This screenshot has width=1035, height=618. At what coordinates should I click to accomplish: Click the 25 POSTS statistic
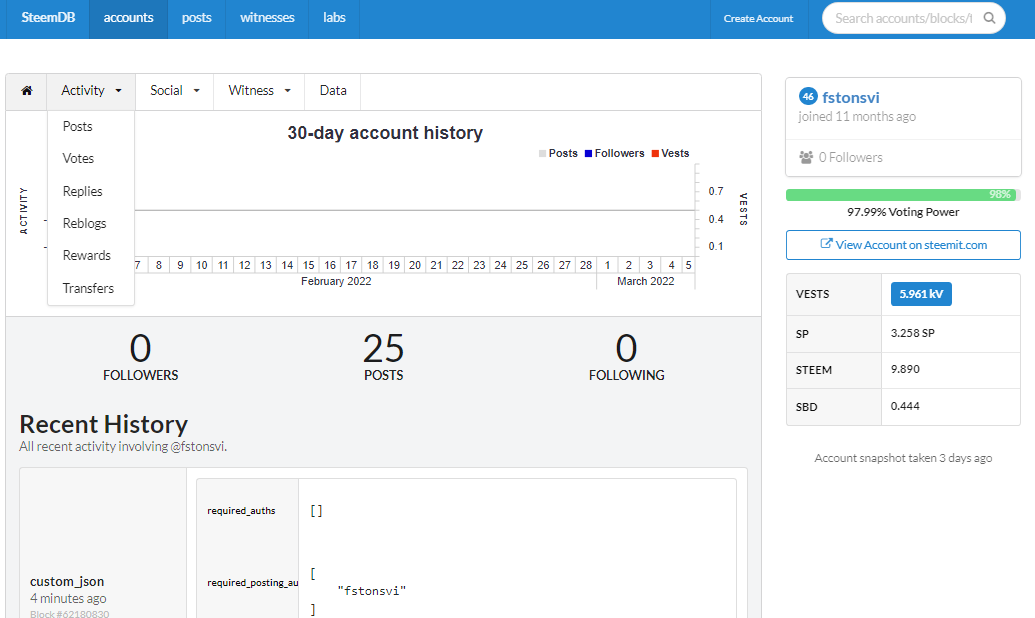pyautogui.click(x=384, y=357)
